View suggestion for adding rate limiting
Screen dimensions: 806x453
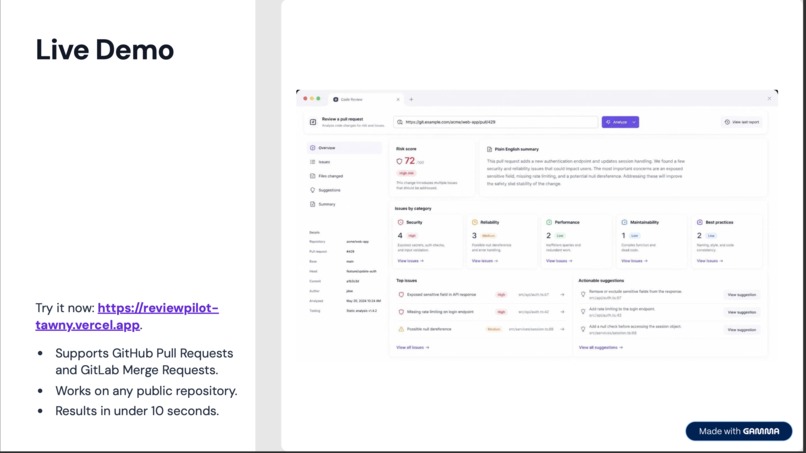(741, 312)
